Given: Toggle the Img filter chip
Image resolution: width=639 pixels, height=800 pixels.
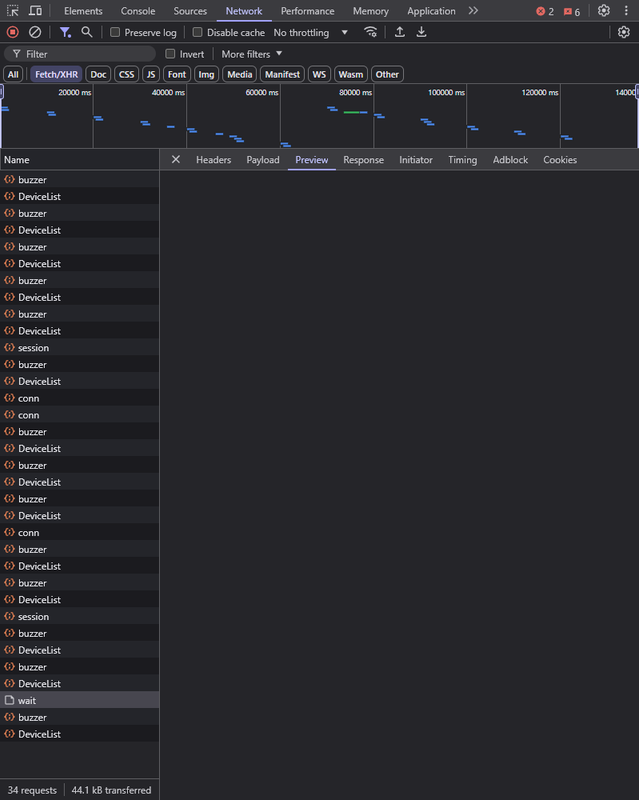Looking at the screenshot, I should [x=206, y=74].
